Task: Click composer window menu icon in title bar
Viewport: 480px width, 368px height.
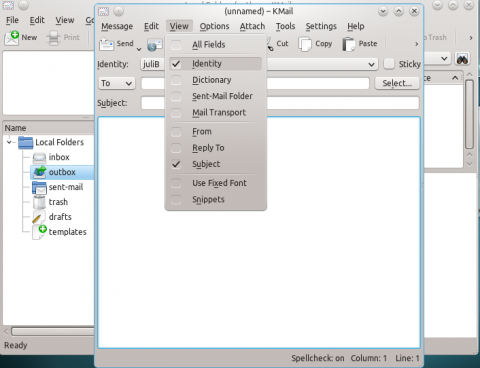Action: click(103, 11)
